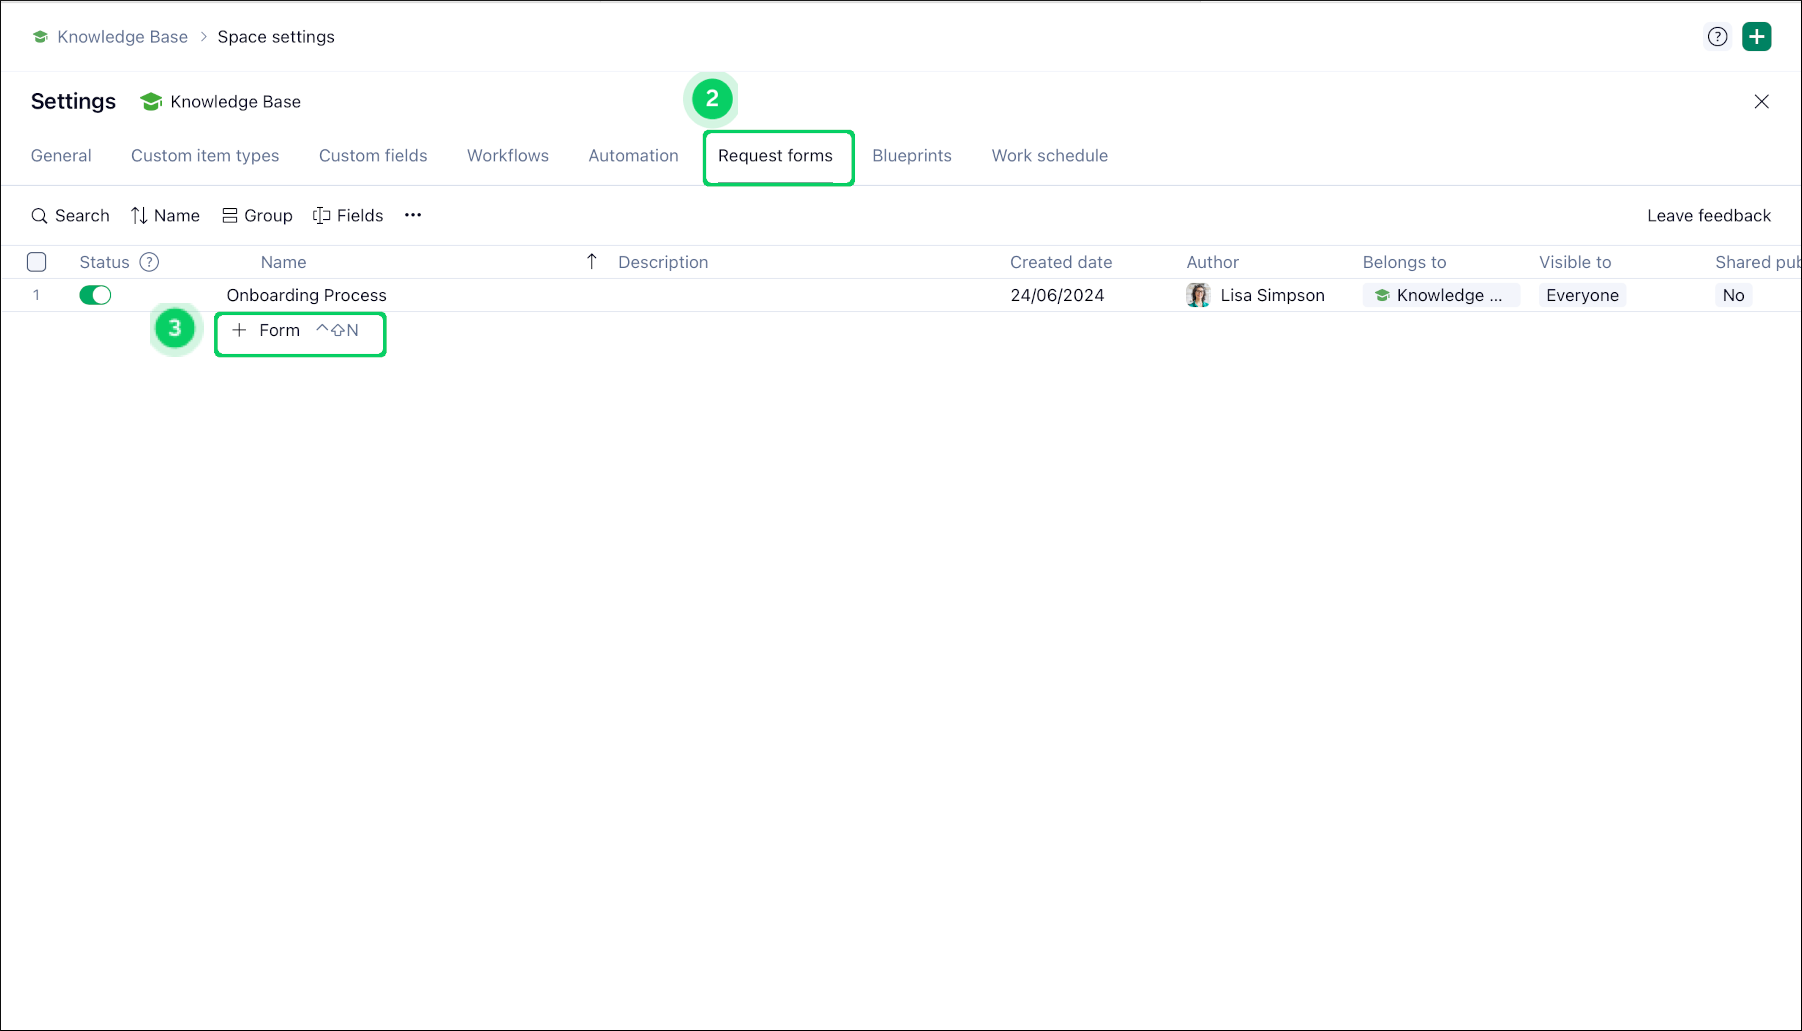
Task: Open the Fields column selector
Action: [x=348, y=216]
